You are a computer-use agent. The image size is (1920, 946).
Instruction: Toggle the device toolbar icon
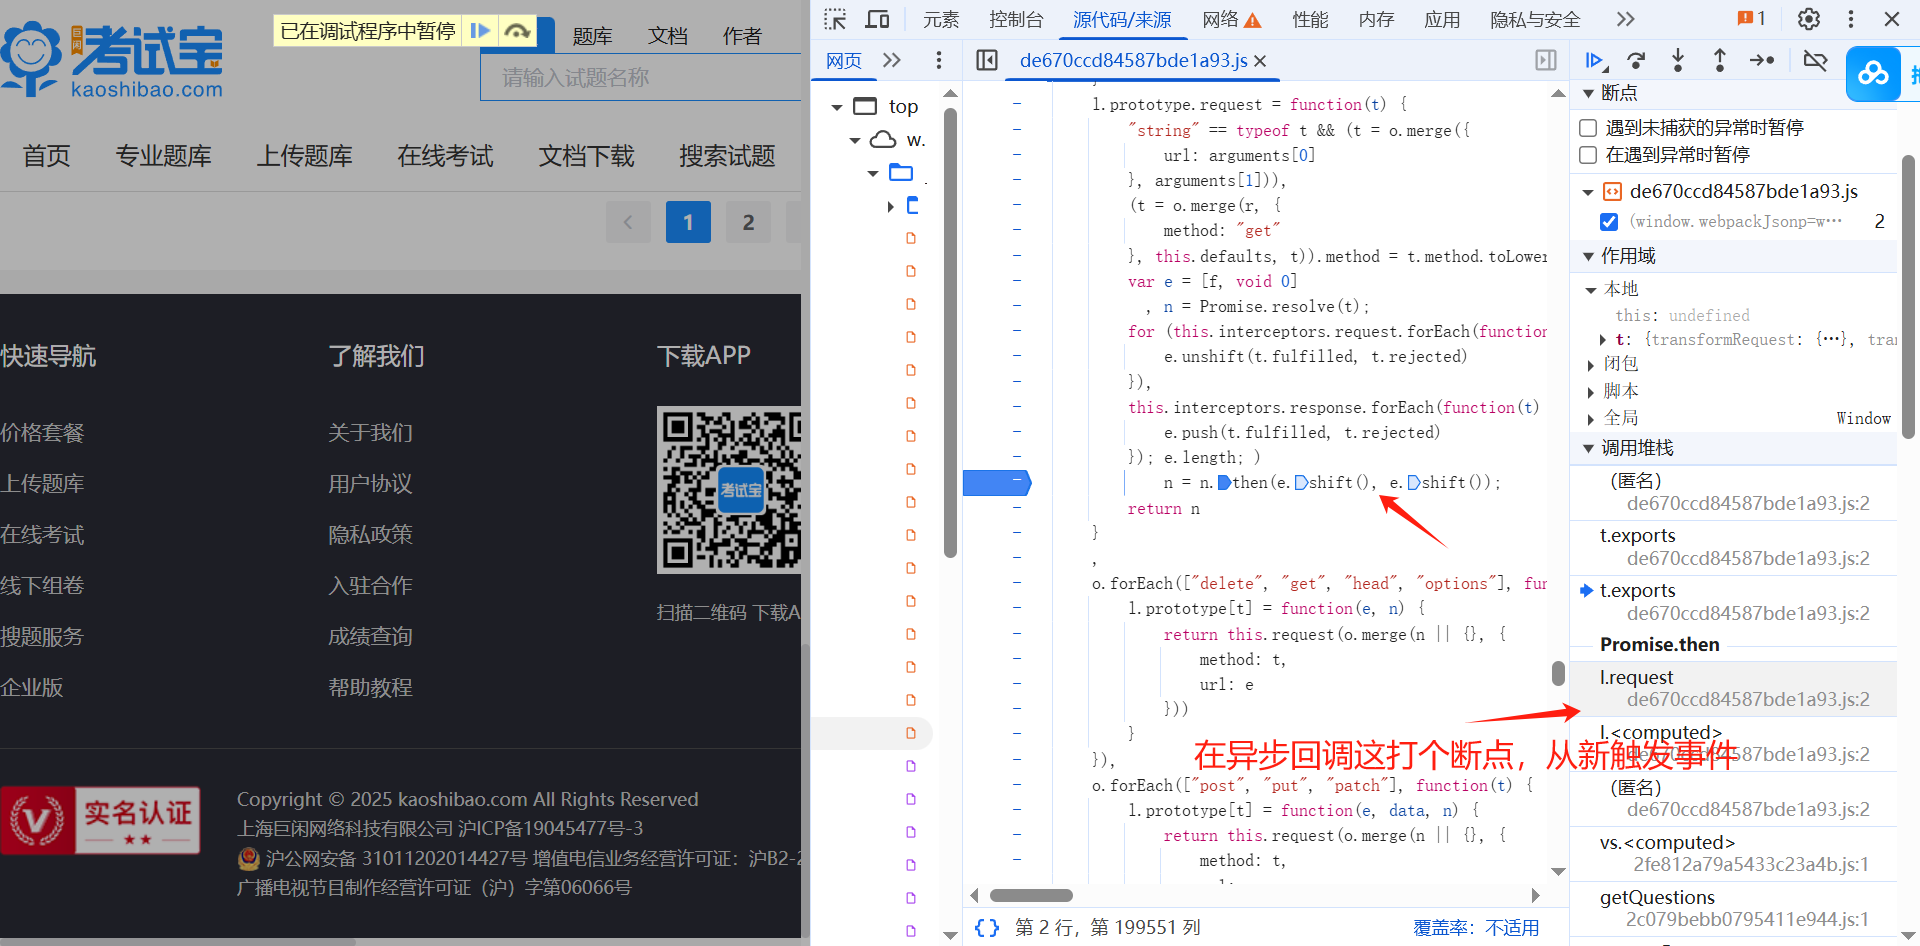pos(877,19)
